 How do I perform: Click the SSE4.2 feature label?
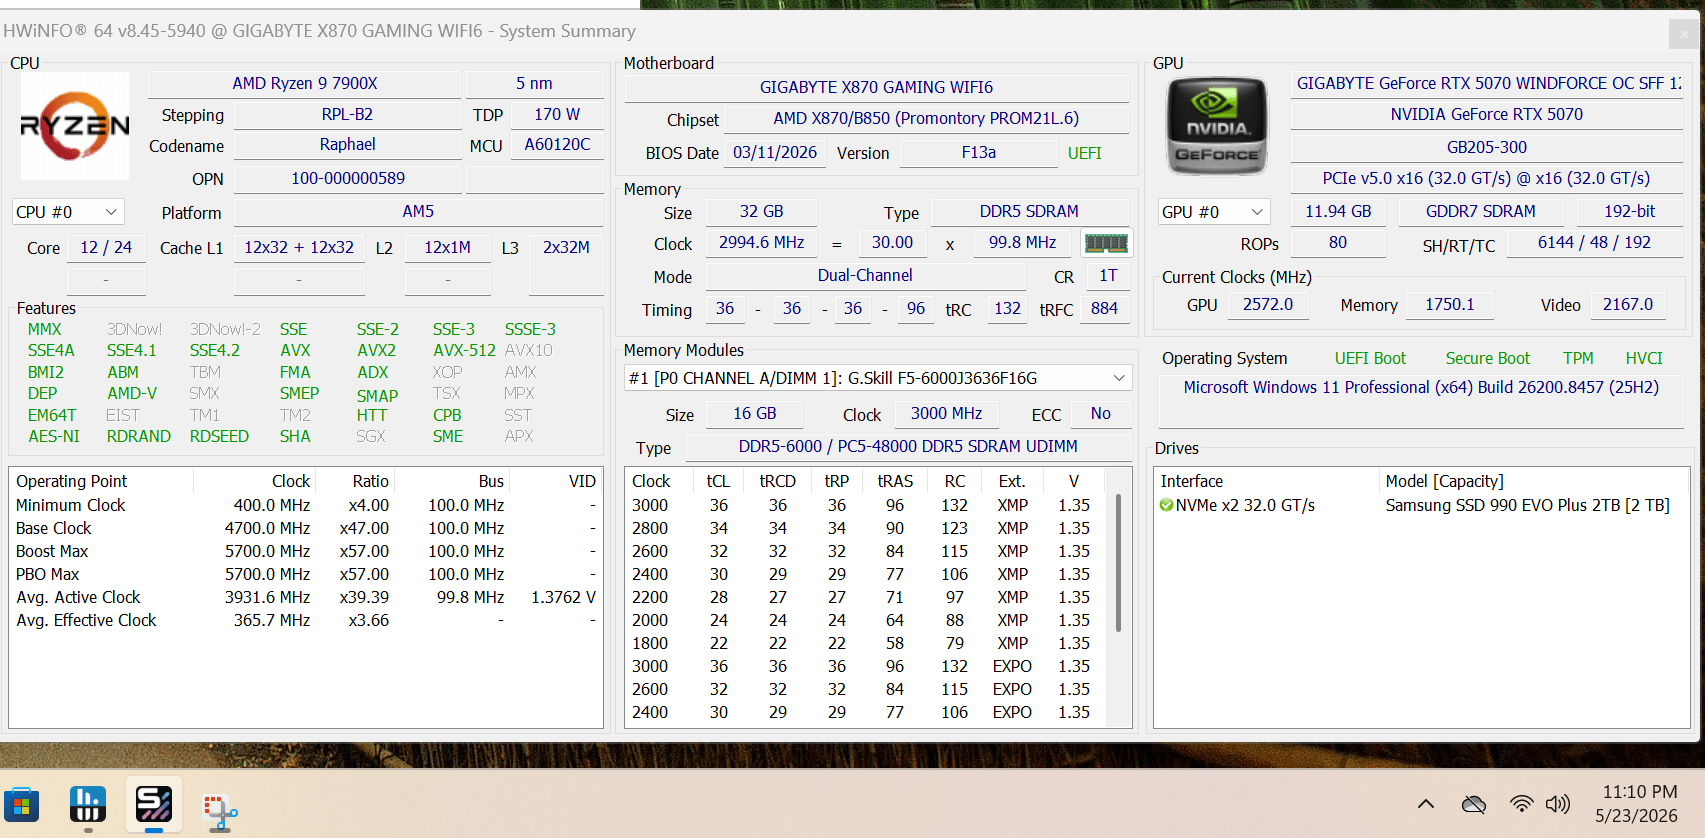pyautogui.click(x=215, y=351)
